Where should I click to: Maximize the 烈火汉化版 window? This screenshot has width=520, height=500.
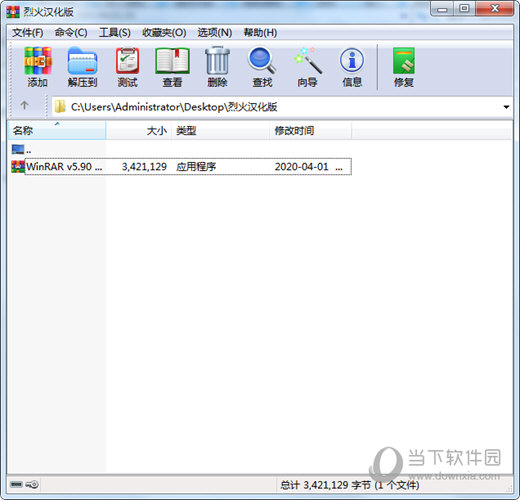pos(465,9)
